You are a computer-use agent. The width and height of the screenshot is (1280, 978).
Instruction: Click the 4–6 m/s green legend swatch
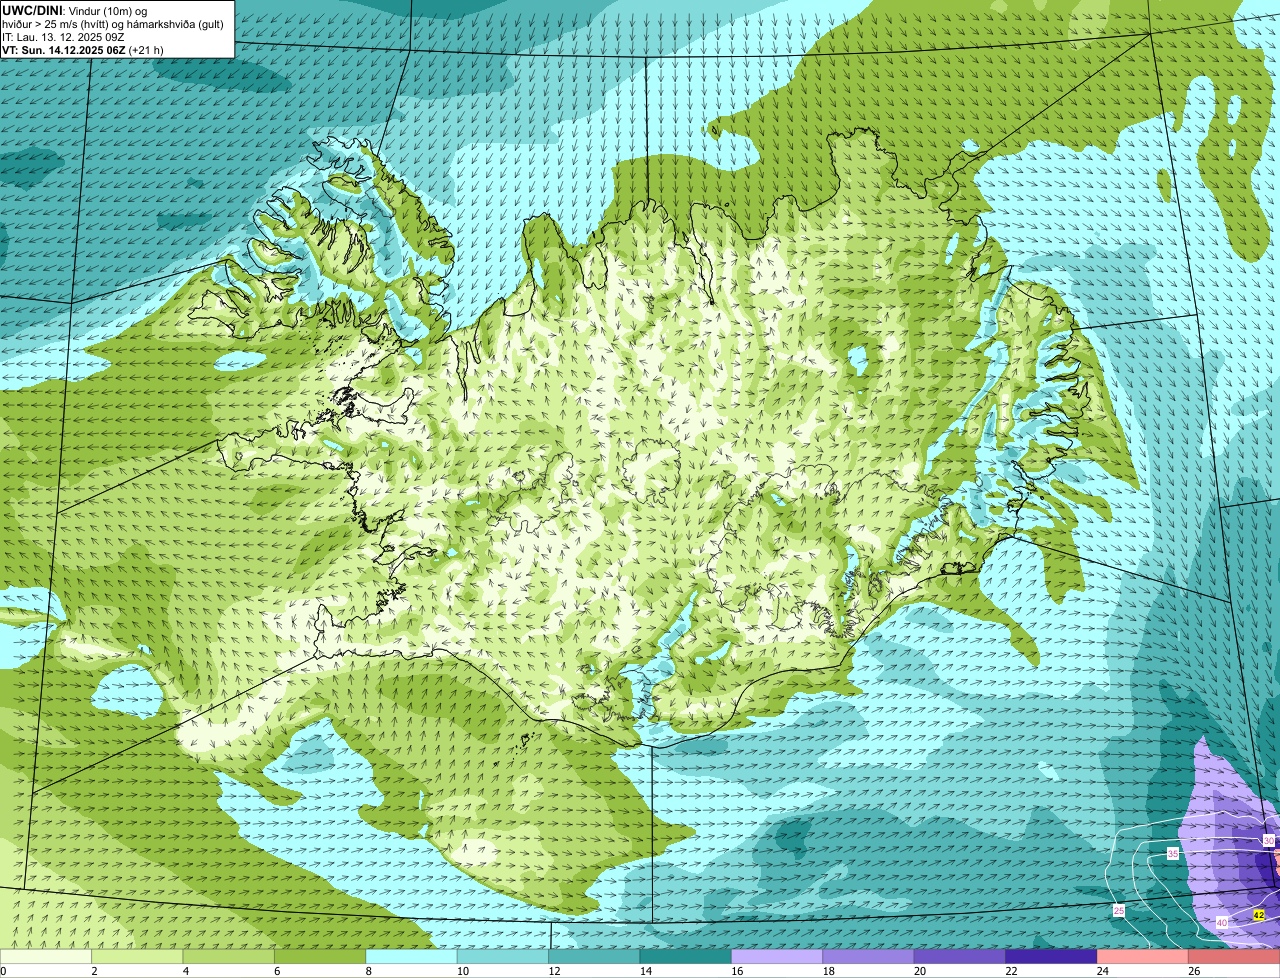click(229, 956)
